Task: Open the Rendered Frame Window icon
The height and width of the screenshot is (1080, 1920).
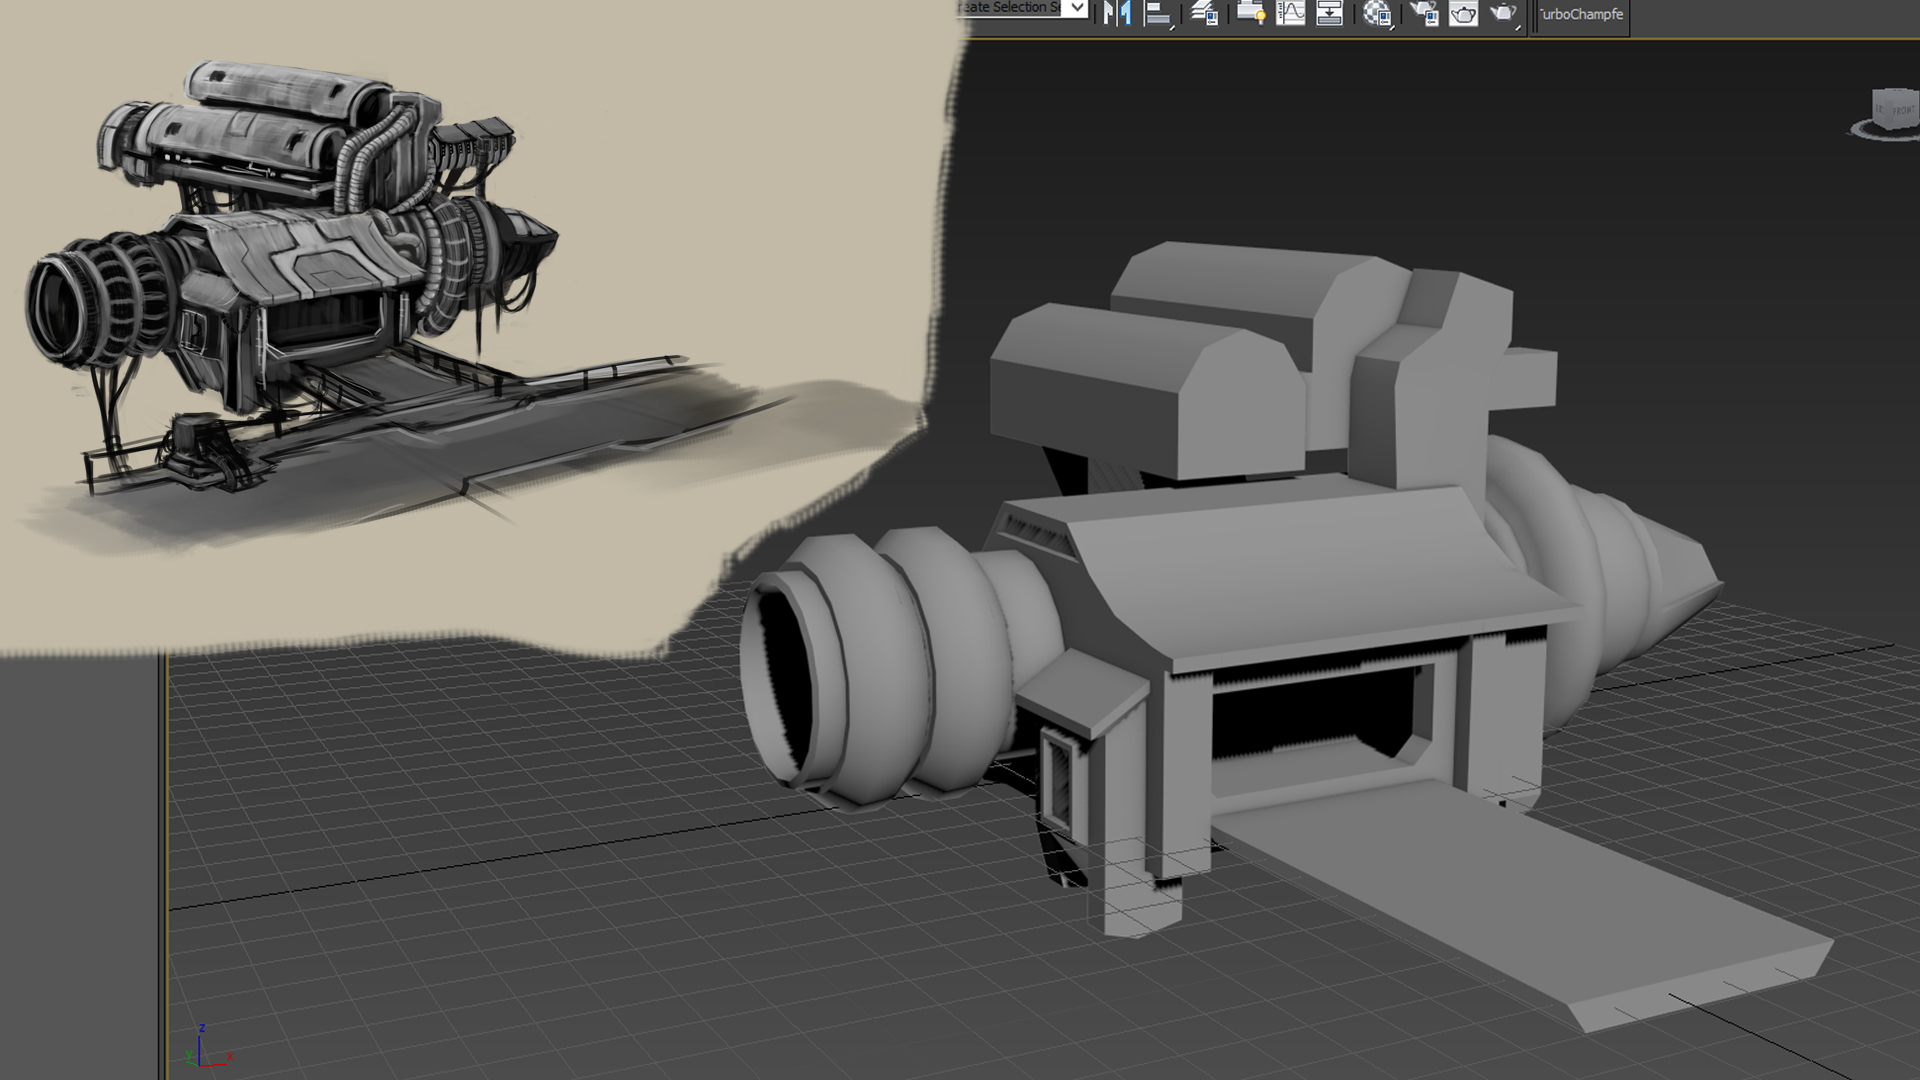Action: point(1463,13)
